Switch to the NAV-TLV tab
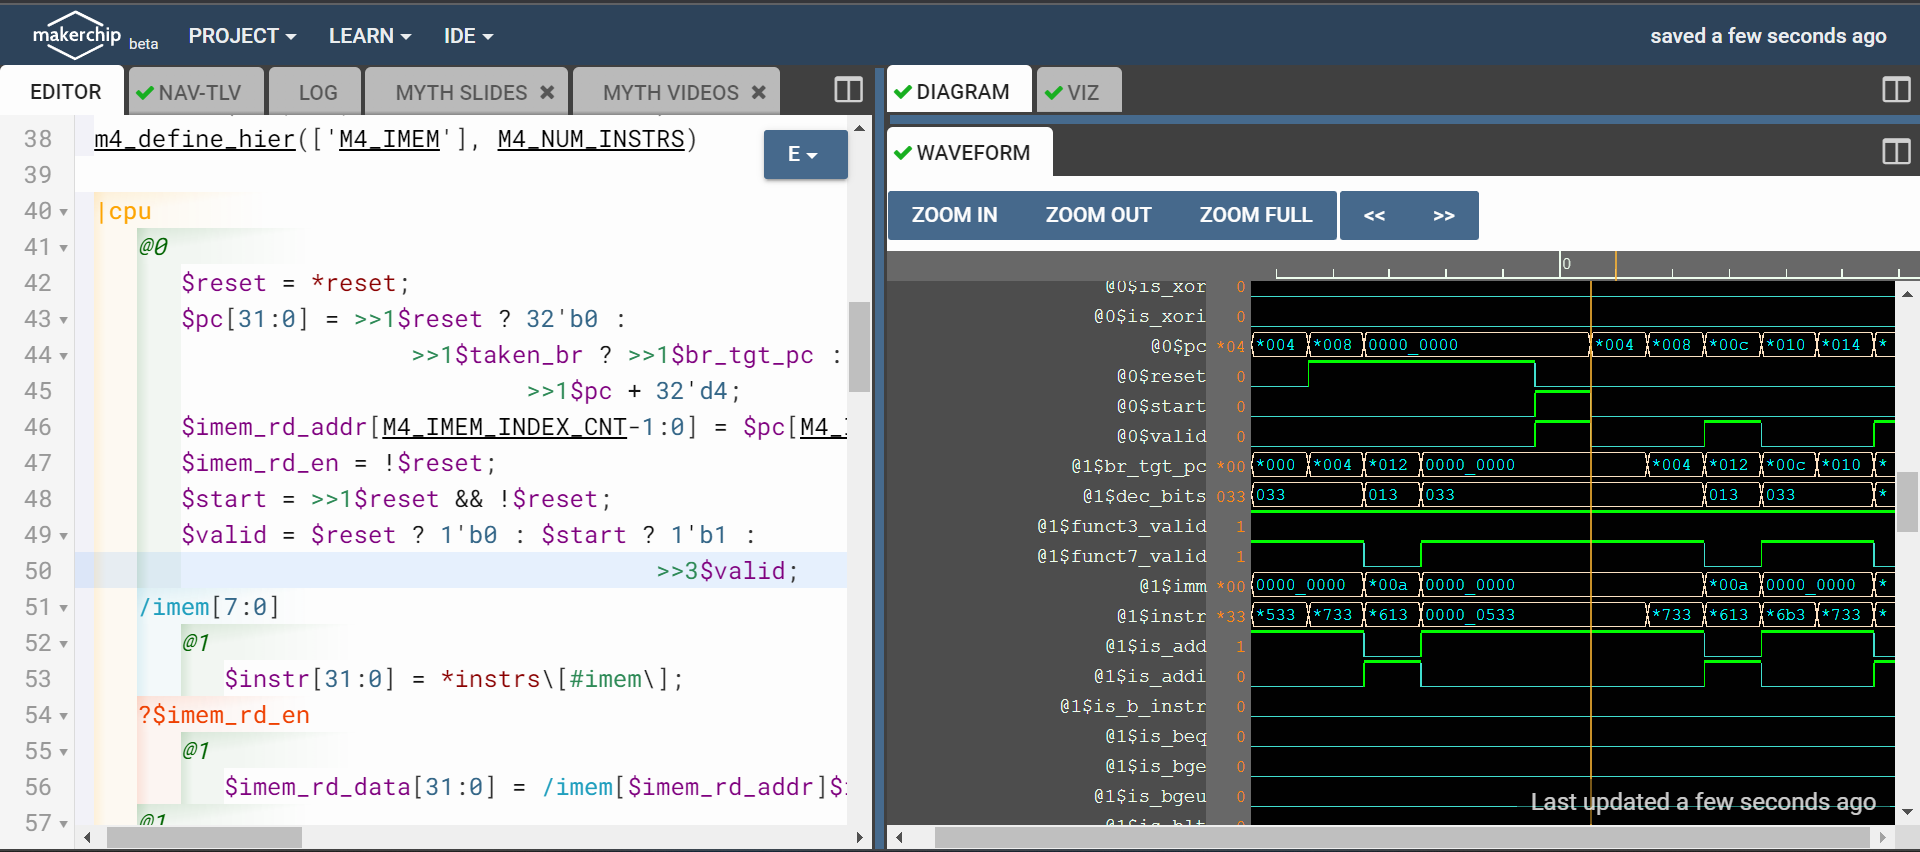Screen dimensions: 1920x852 [x=196, y=93]
